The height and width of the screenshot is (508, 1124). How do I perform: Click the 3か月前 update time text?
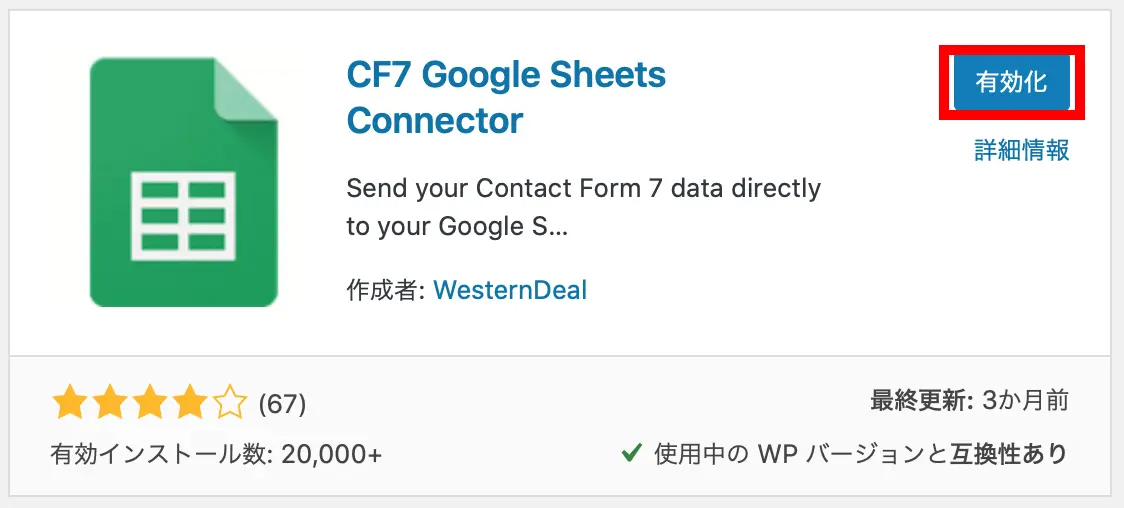pyautogui.click(x=1025, y=402)
